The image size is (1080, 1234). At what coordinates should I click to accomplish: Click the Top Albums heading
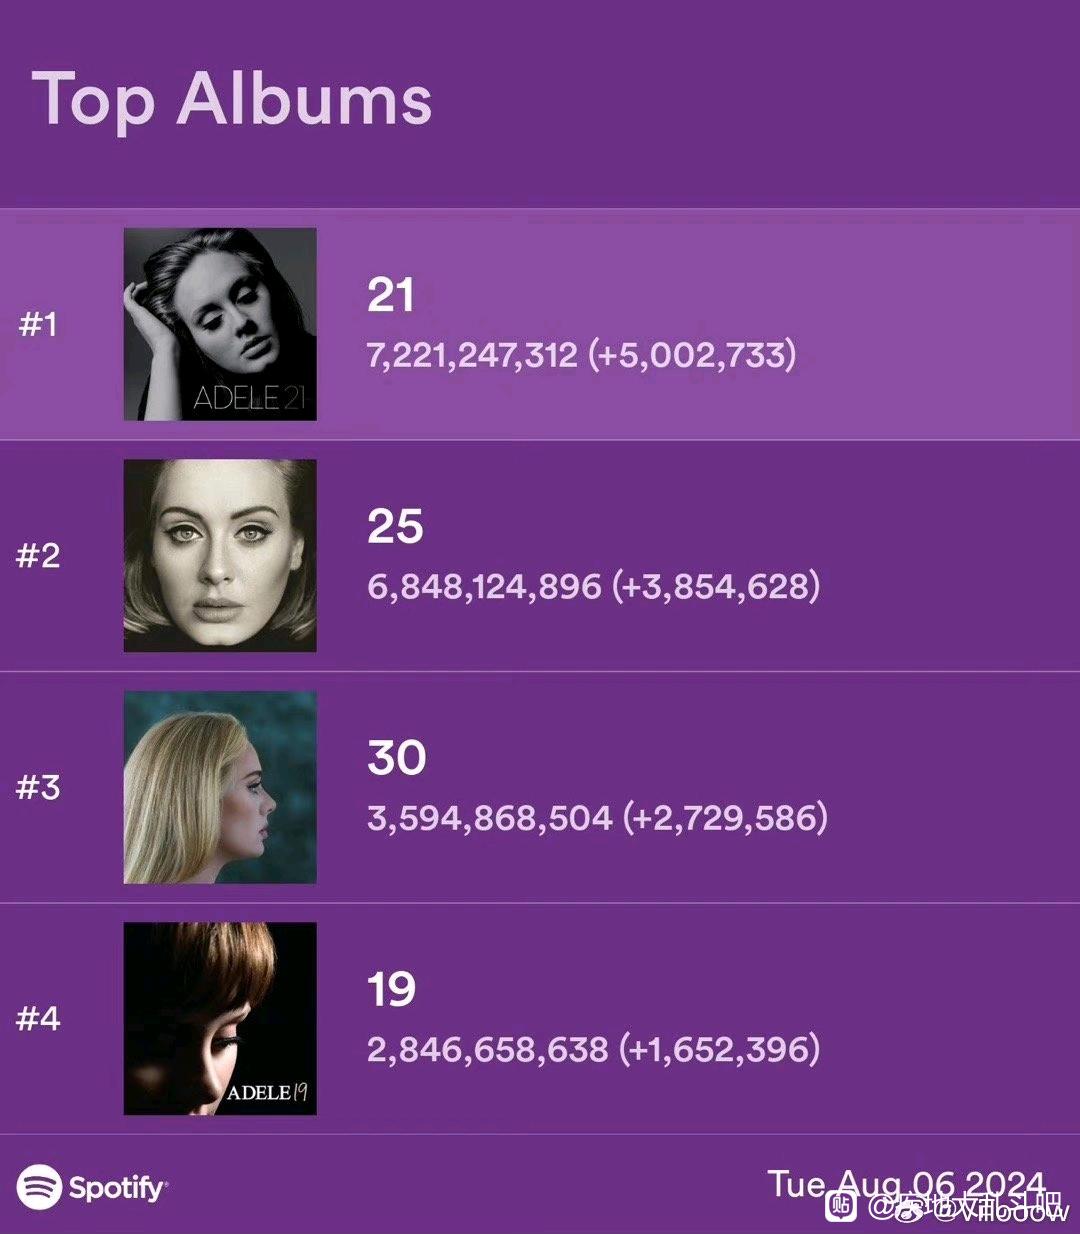232,101
